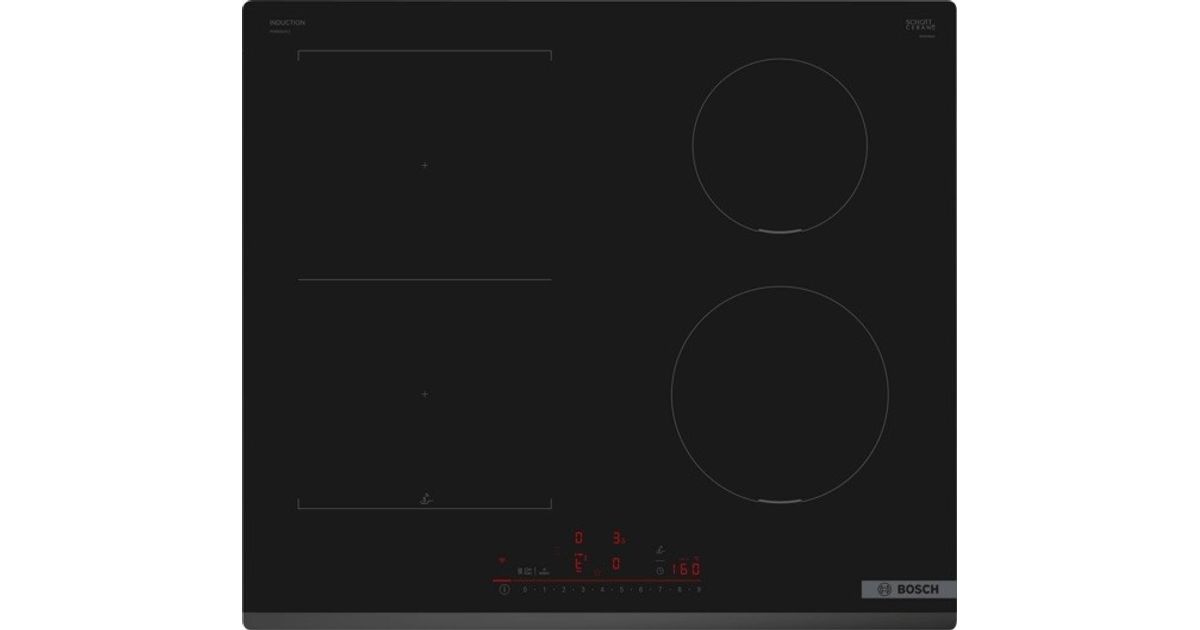Tap the timer clock icon
1200x630 pixels.
(660, 570)
